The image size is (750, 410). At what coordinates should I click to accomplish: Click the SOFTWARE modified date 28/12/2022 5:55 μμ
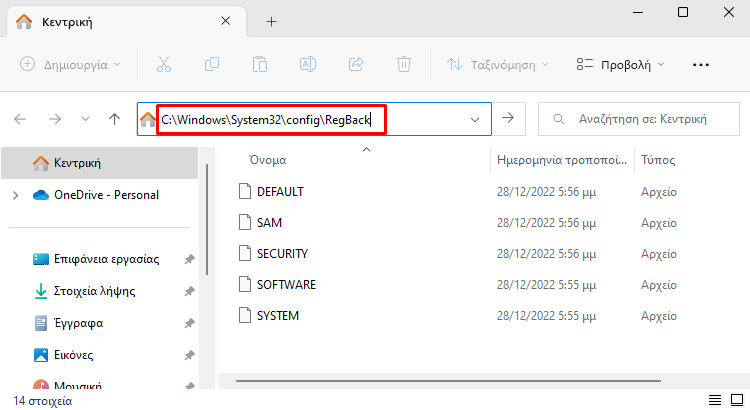click(x=546, y=285)
